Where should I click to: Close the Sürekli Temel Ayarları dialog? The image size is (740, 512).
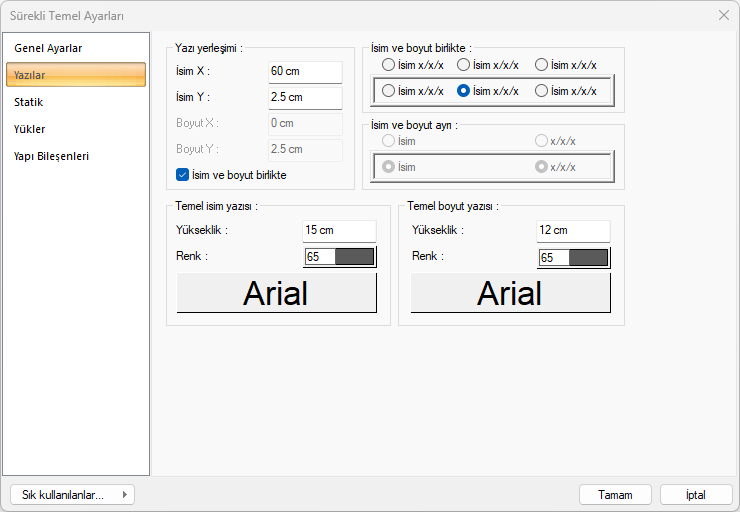pyautogui.click(x=724, y=15)
